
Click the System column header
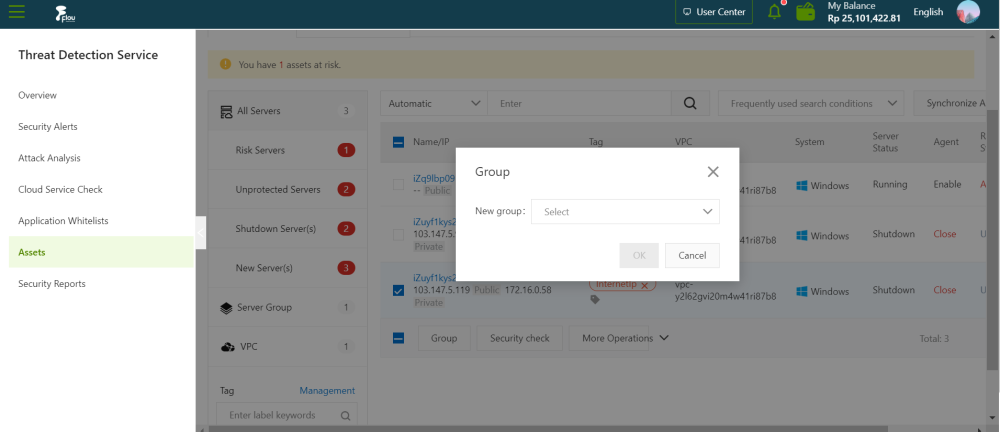tap(809, 142)
